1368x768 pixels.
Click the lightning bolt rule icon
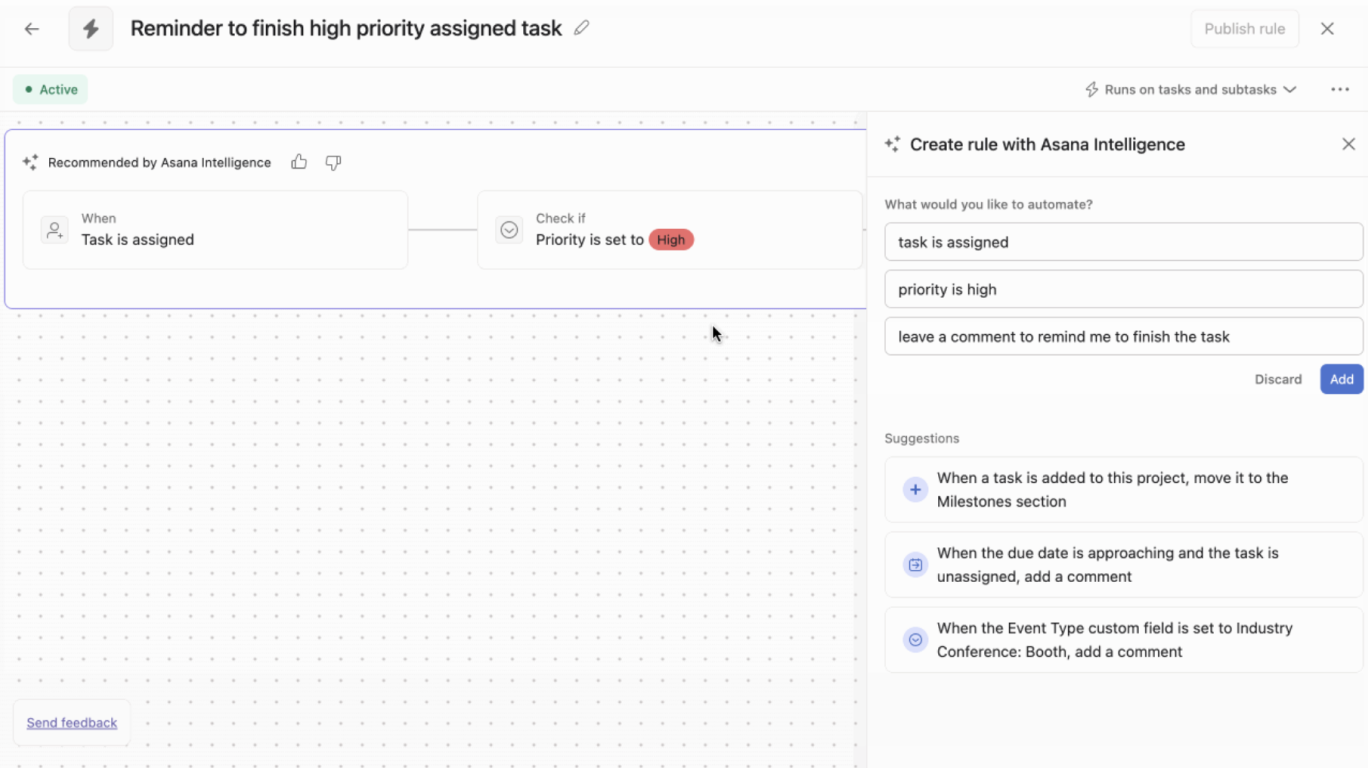[x=90, y=28]
